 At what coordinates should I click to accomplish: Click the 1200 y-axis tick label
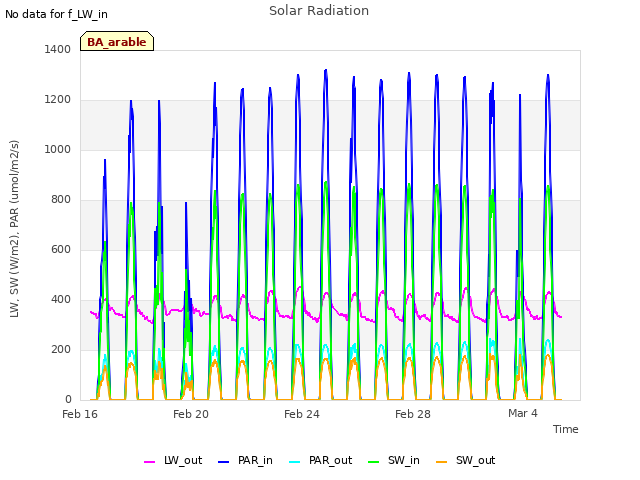point(58,100)
